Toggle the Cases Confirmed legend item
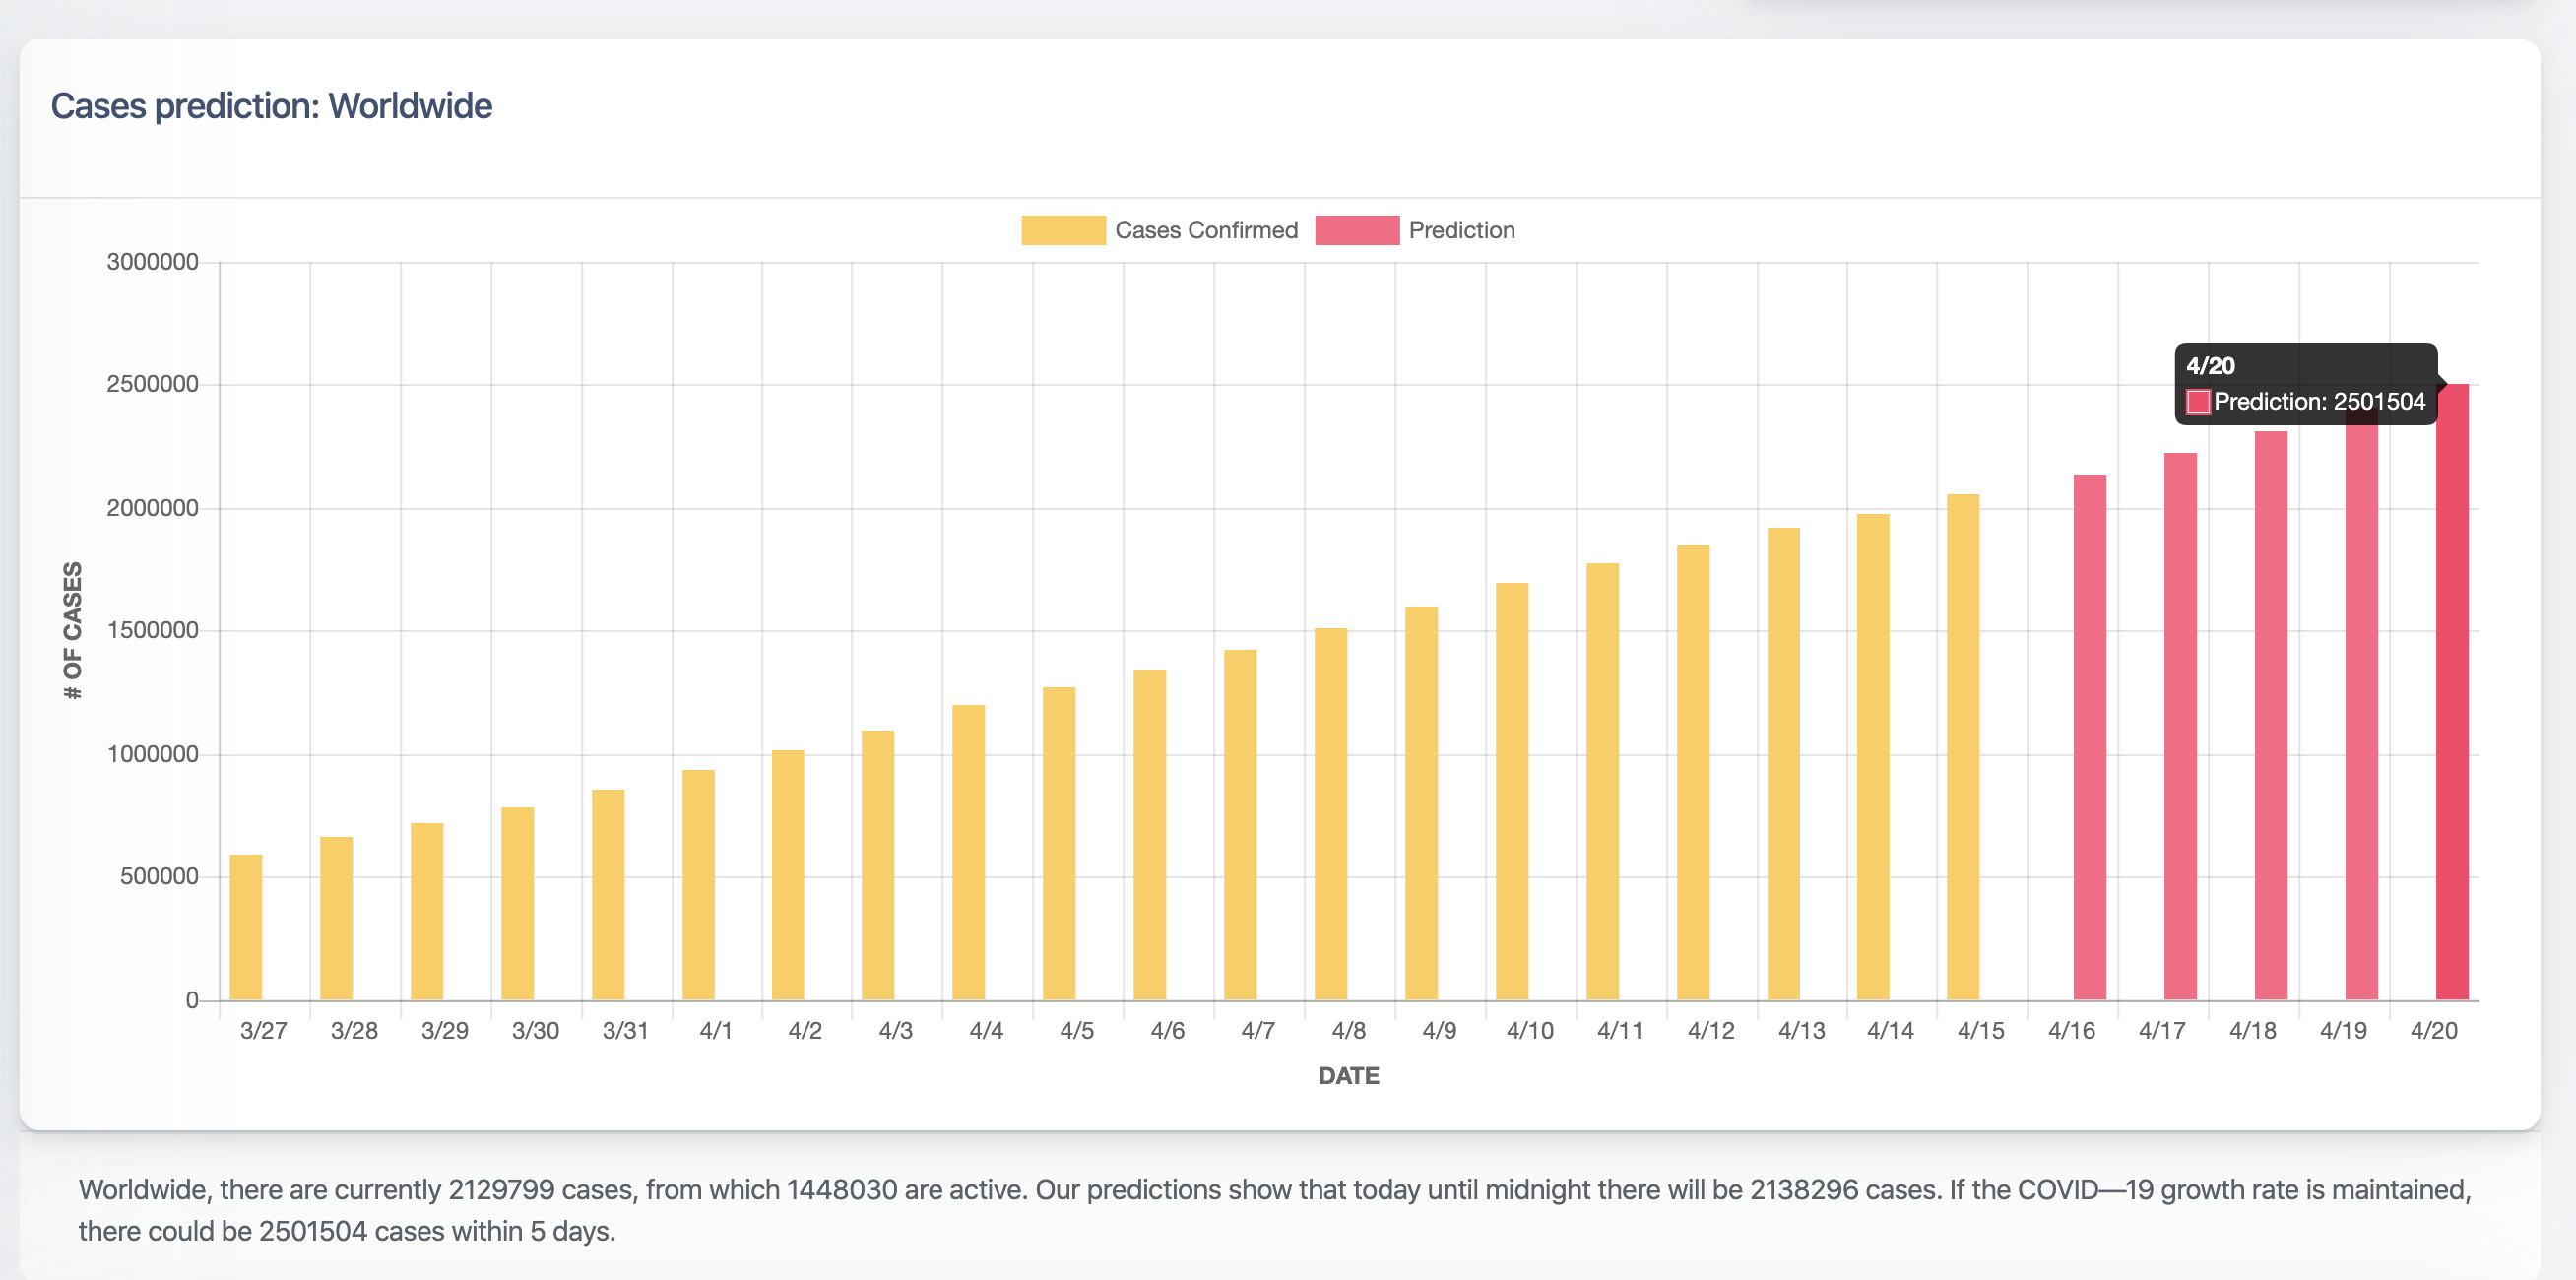 tap(1205, 230)
